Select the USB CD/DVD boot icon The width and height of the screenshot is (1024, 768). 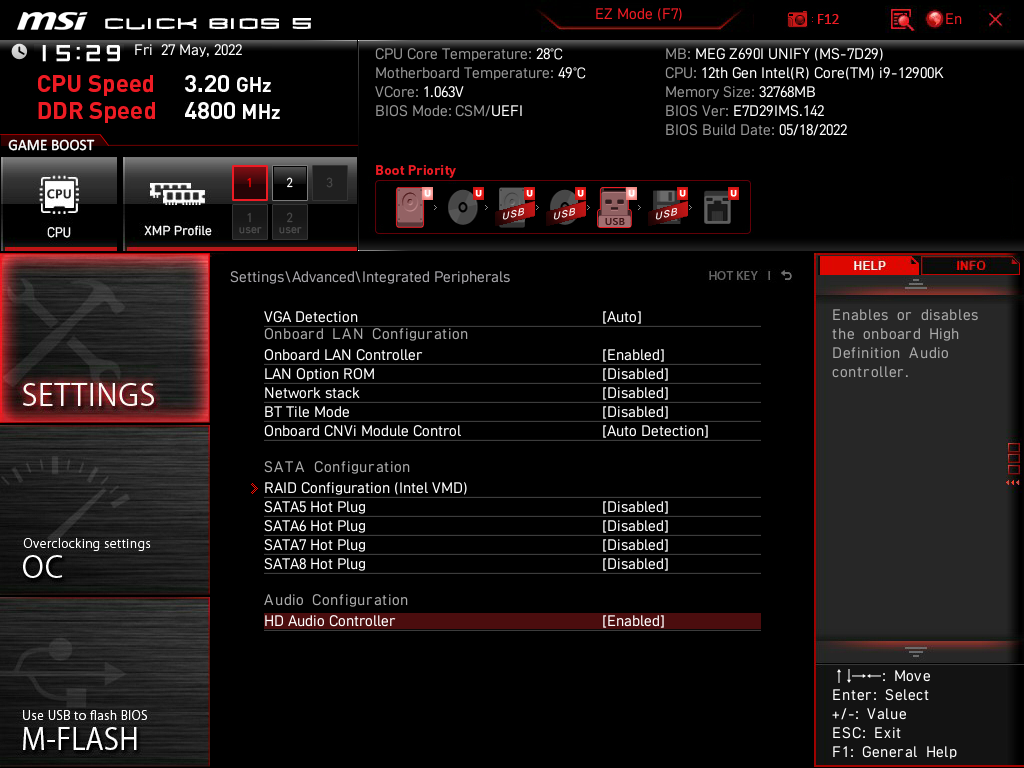(x=566, y=207)
